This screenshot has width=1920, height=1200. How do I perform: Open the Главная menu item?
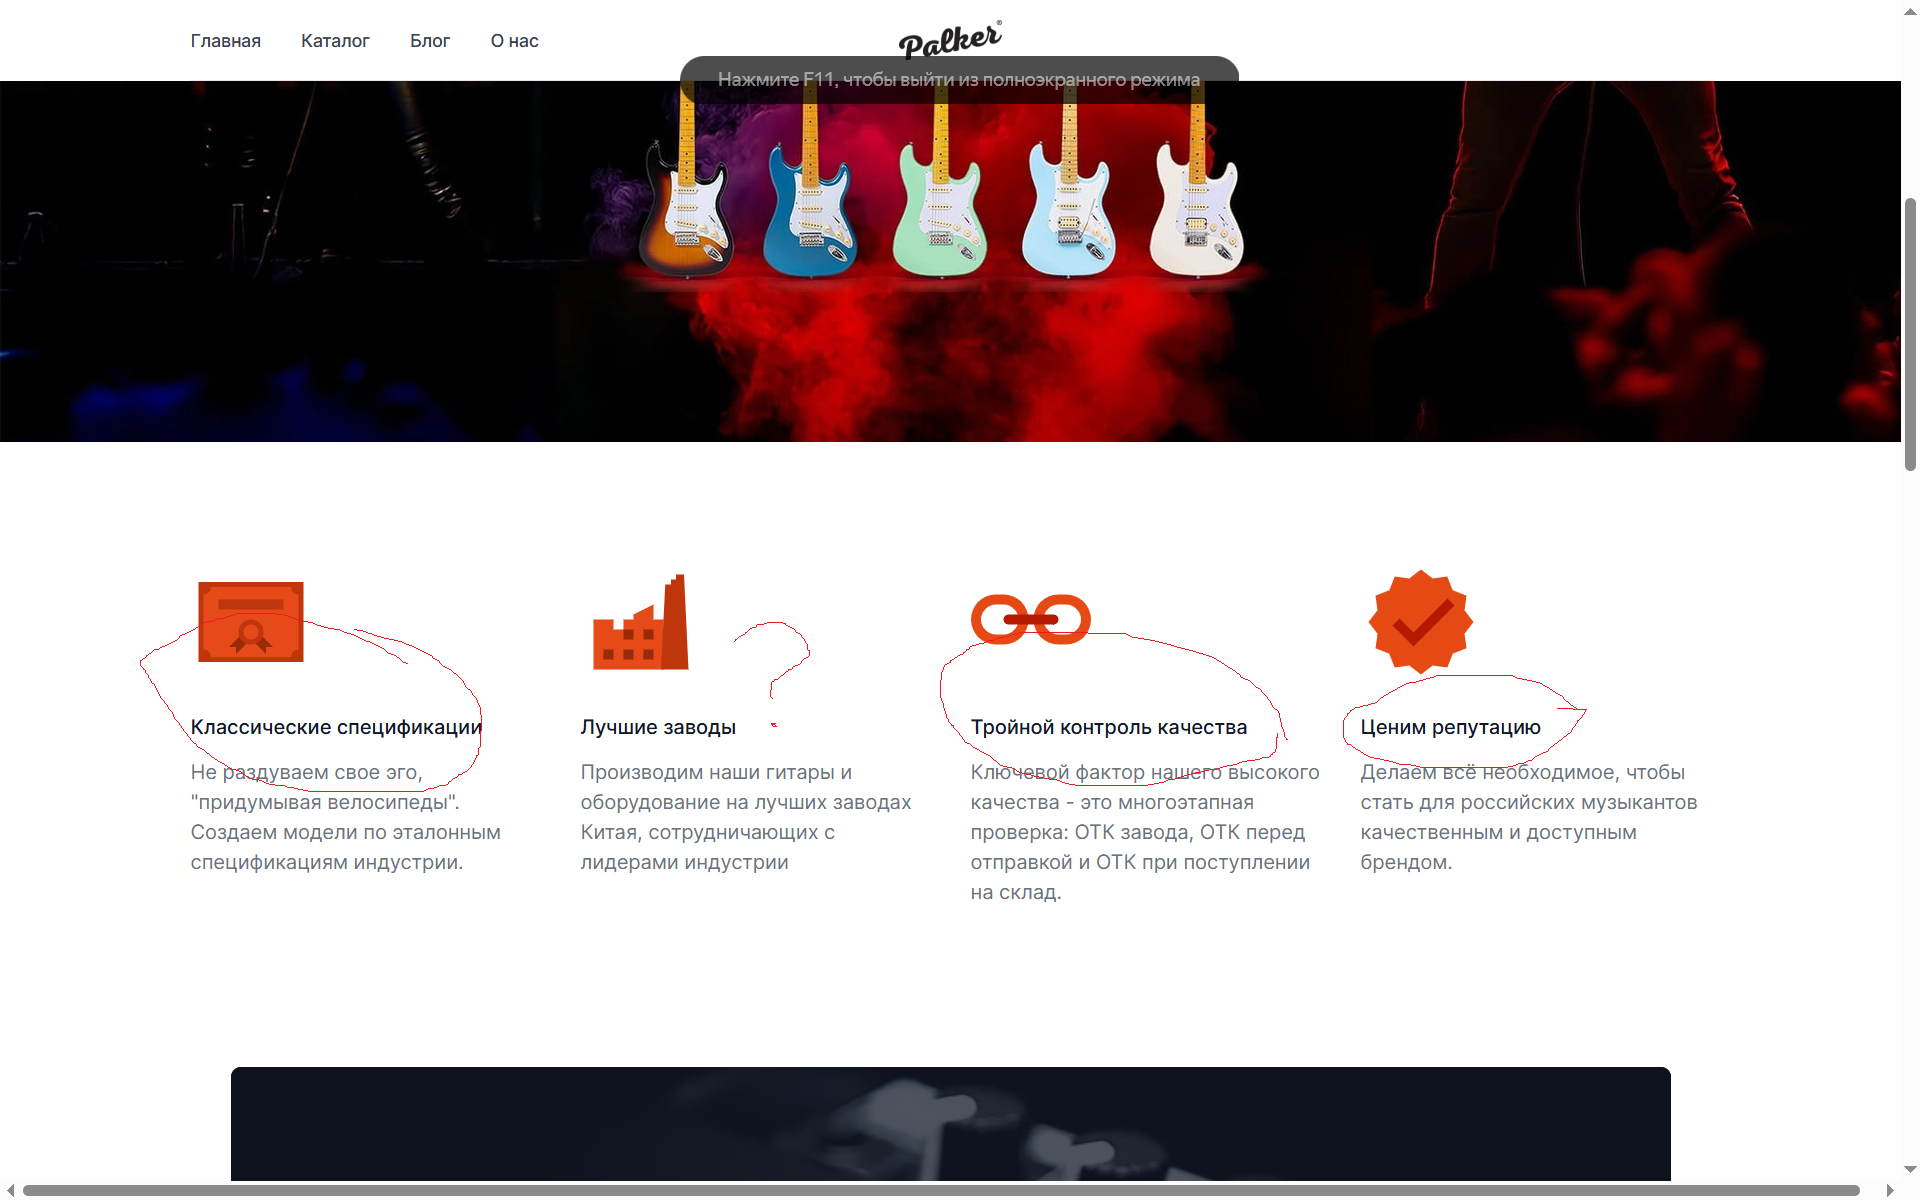click(226, 41)
